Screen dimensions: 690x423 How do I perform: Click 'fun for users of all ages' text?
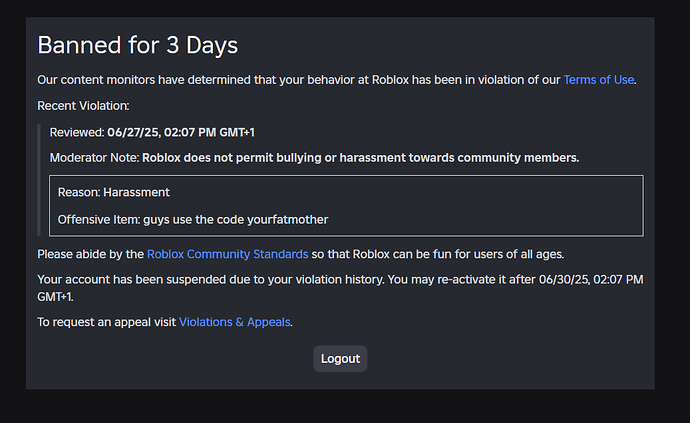tap(499, 254)
